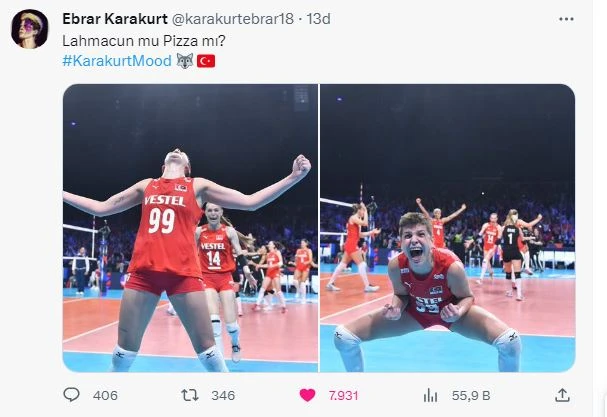This screenshot has width=607, height=417.
Task: Click the @karakurtebrar18 handle
Action: [x=232, y=19]
